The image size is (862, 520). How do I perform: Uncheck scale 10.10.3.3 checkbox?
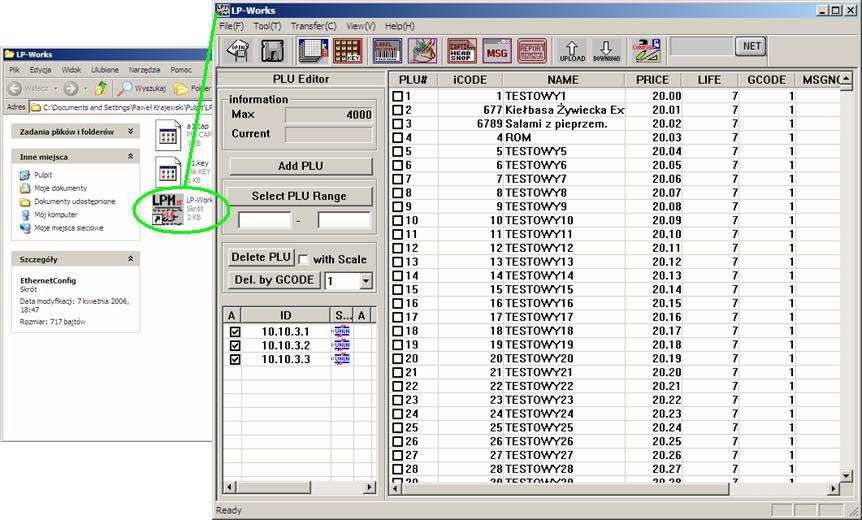[x=235, y=359]
